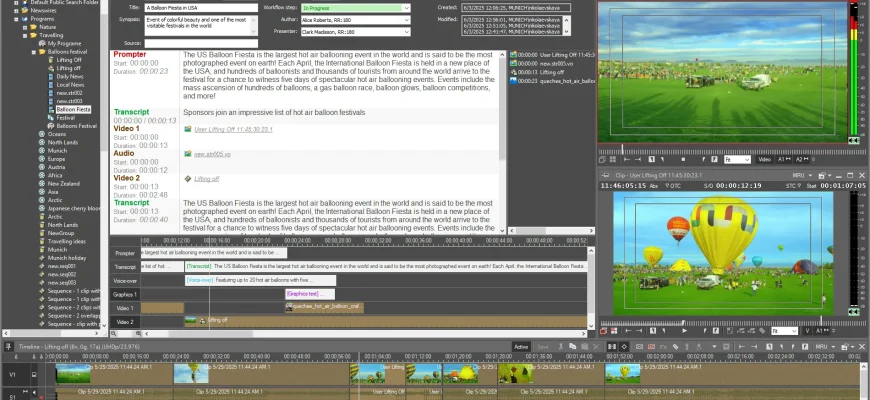The width and height of the screenshot is (870, 400).
Task: Set mark-out in the upper viewer
Action: 714,159
